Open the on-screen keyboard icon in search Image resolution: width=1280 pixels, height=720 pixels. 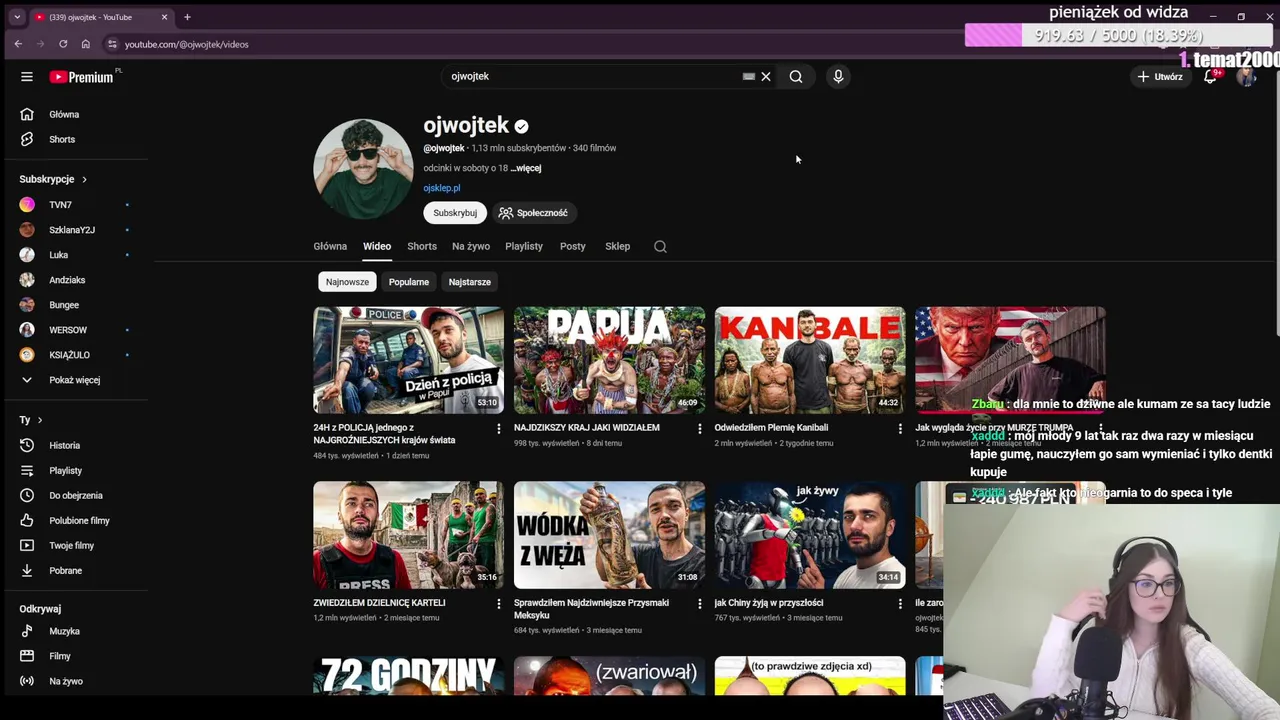pyautogui.click(x=749, y=76)
